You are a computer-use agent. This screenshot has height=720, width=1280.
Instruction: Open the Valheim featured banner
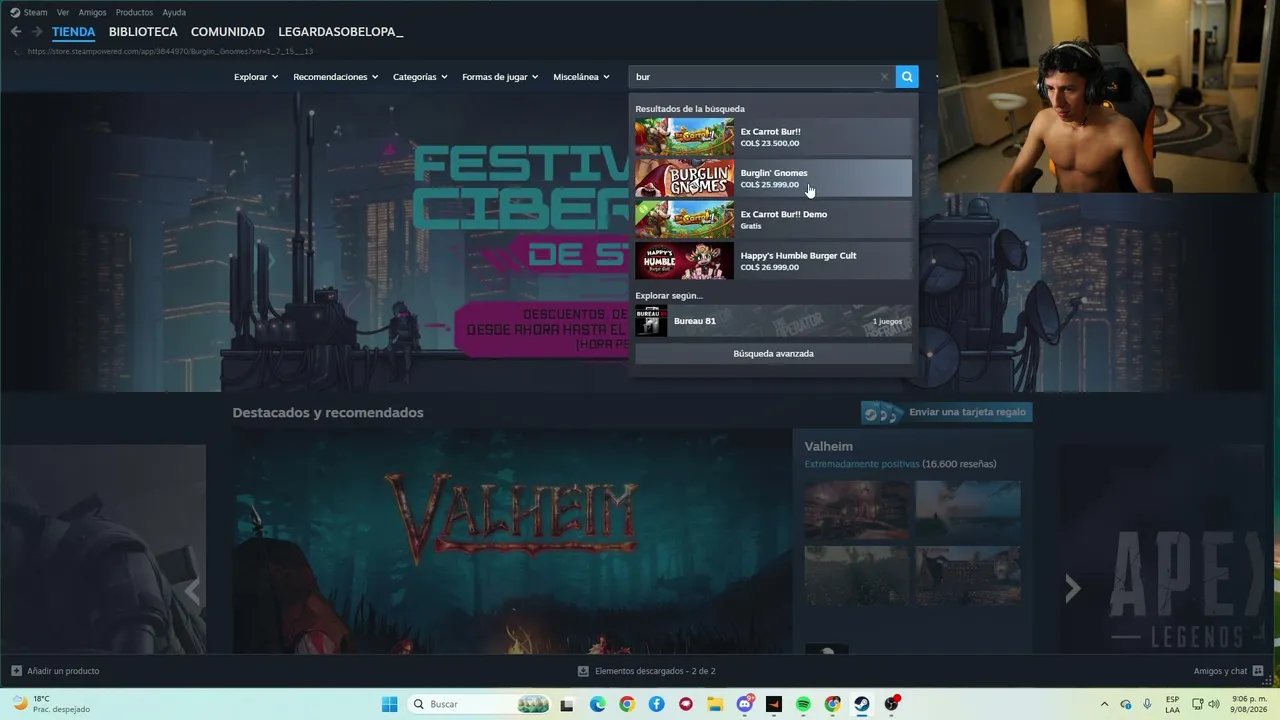point(512,542)
